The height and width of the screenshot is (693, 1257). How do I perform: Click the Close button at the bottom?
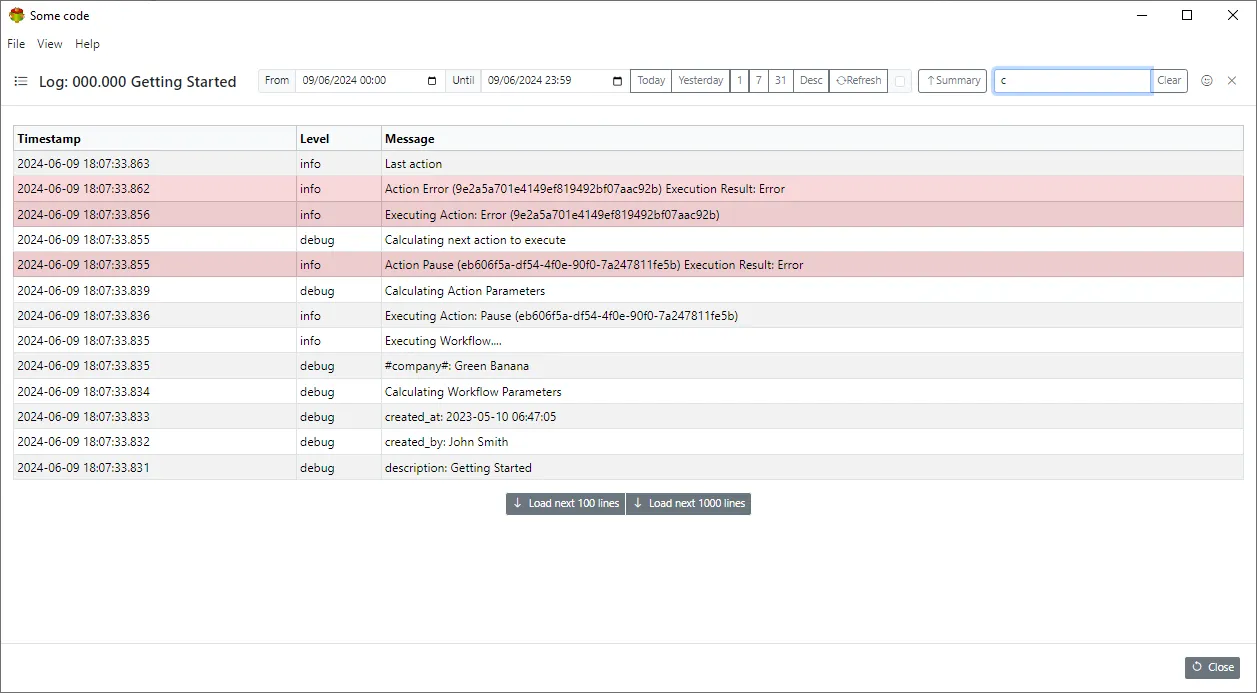pyautogui.click(x=1212, y=667)
